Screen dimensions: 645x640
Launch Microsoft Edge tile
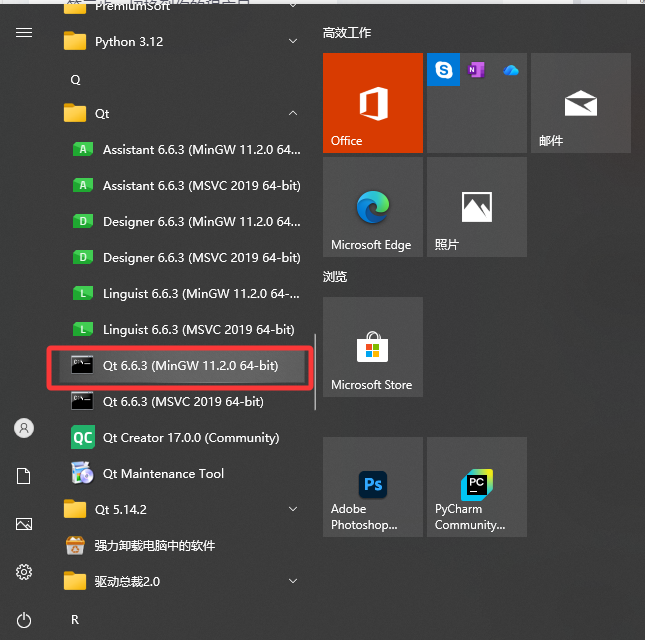(373, 207)
